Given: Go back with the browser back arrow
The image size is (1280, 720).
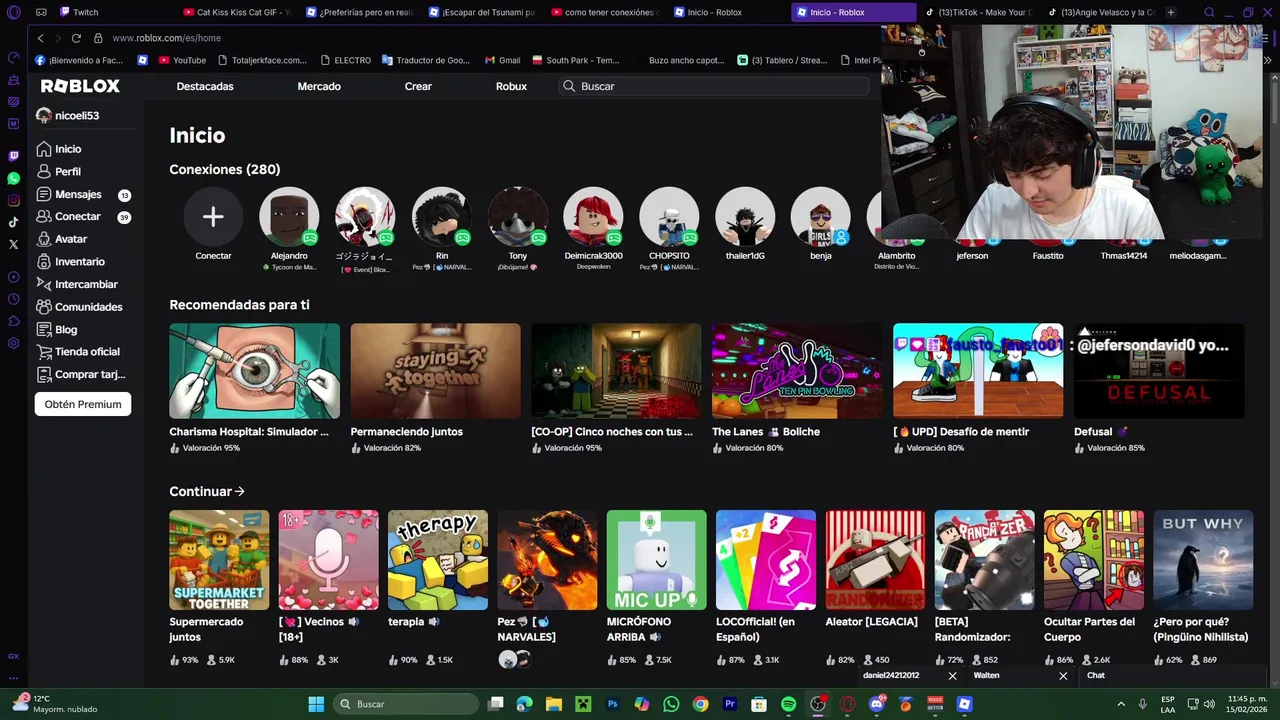Looking at the screenshot, I should tap(40, 38).
